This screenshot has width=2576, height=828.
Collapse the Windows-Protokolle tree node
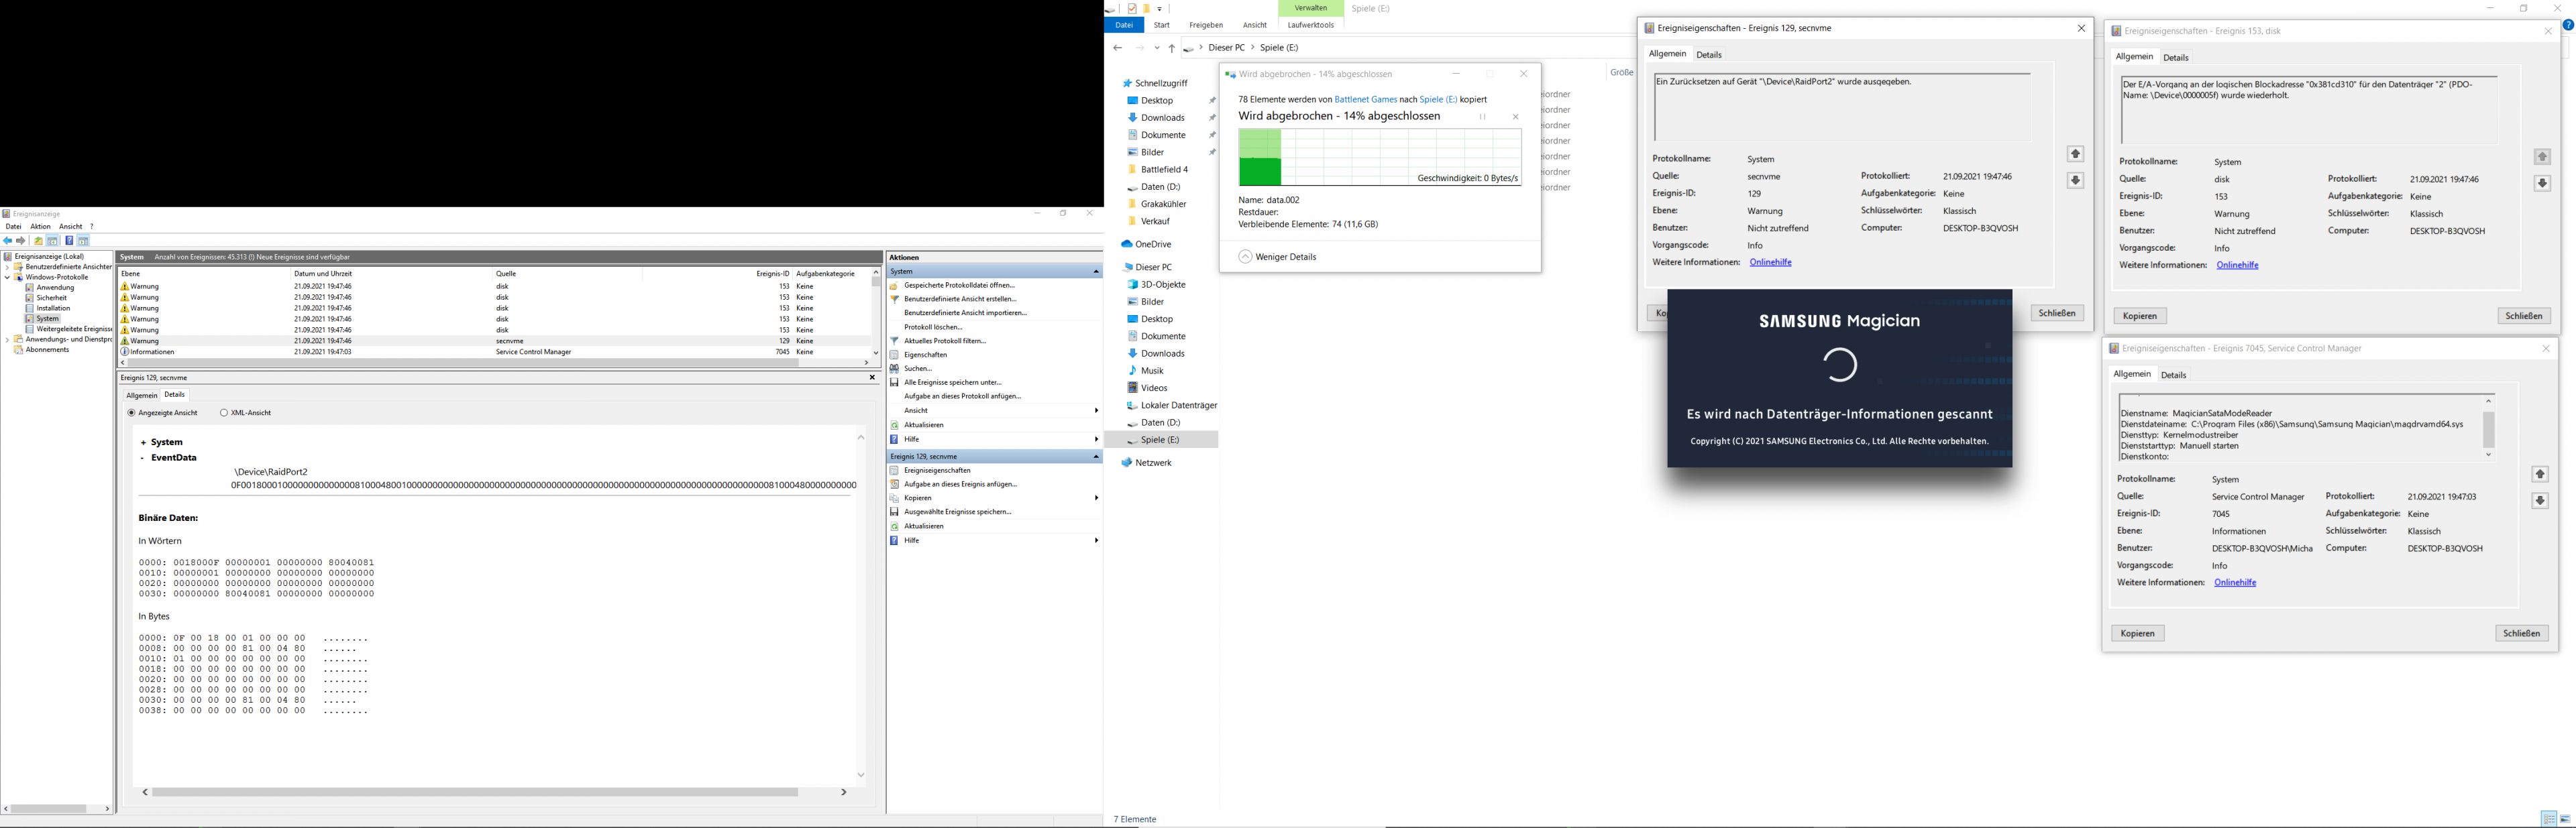tap(7, 277)
